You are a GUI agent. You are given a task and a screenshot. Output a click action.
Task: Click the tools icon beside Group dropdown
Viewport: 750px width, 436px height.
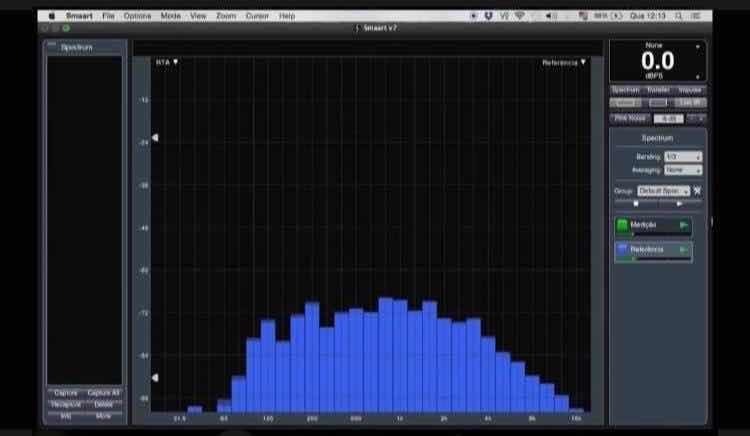697,191
